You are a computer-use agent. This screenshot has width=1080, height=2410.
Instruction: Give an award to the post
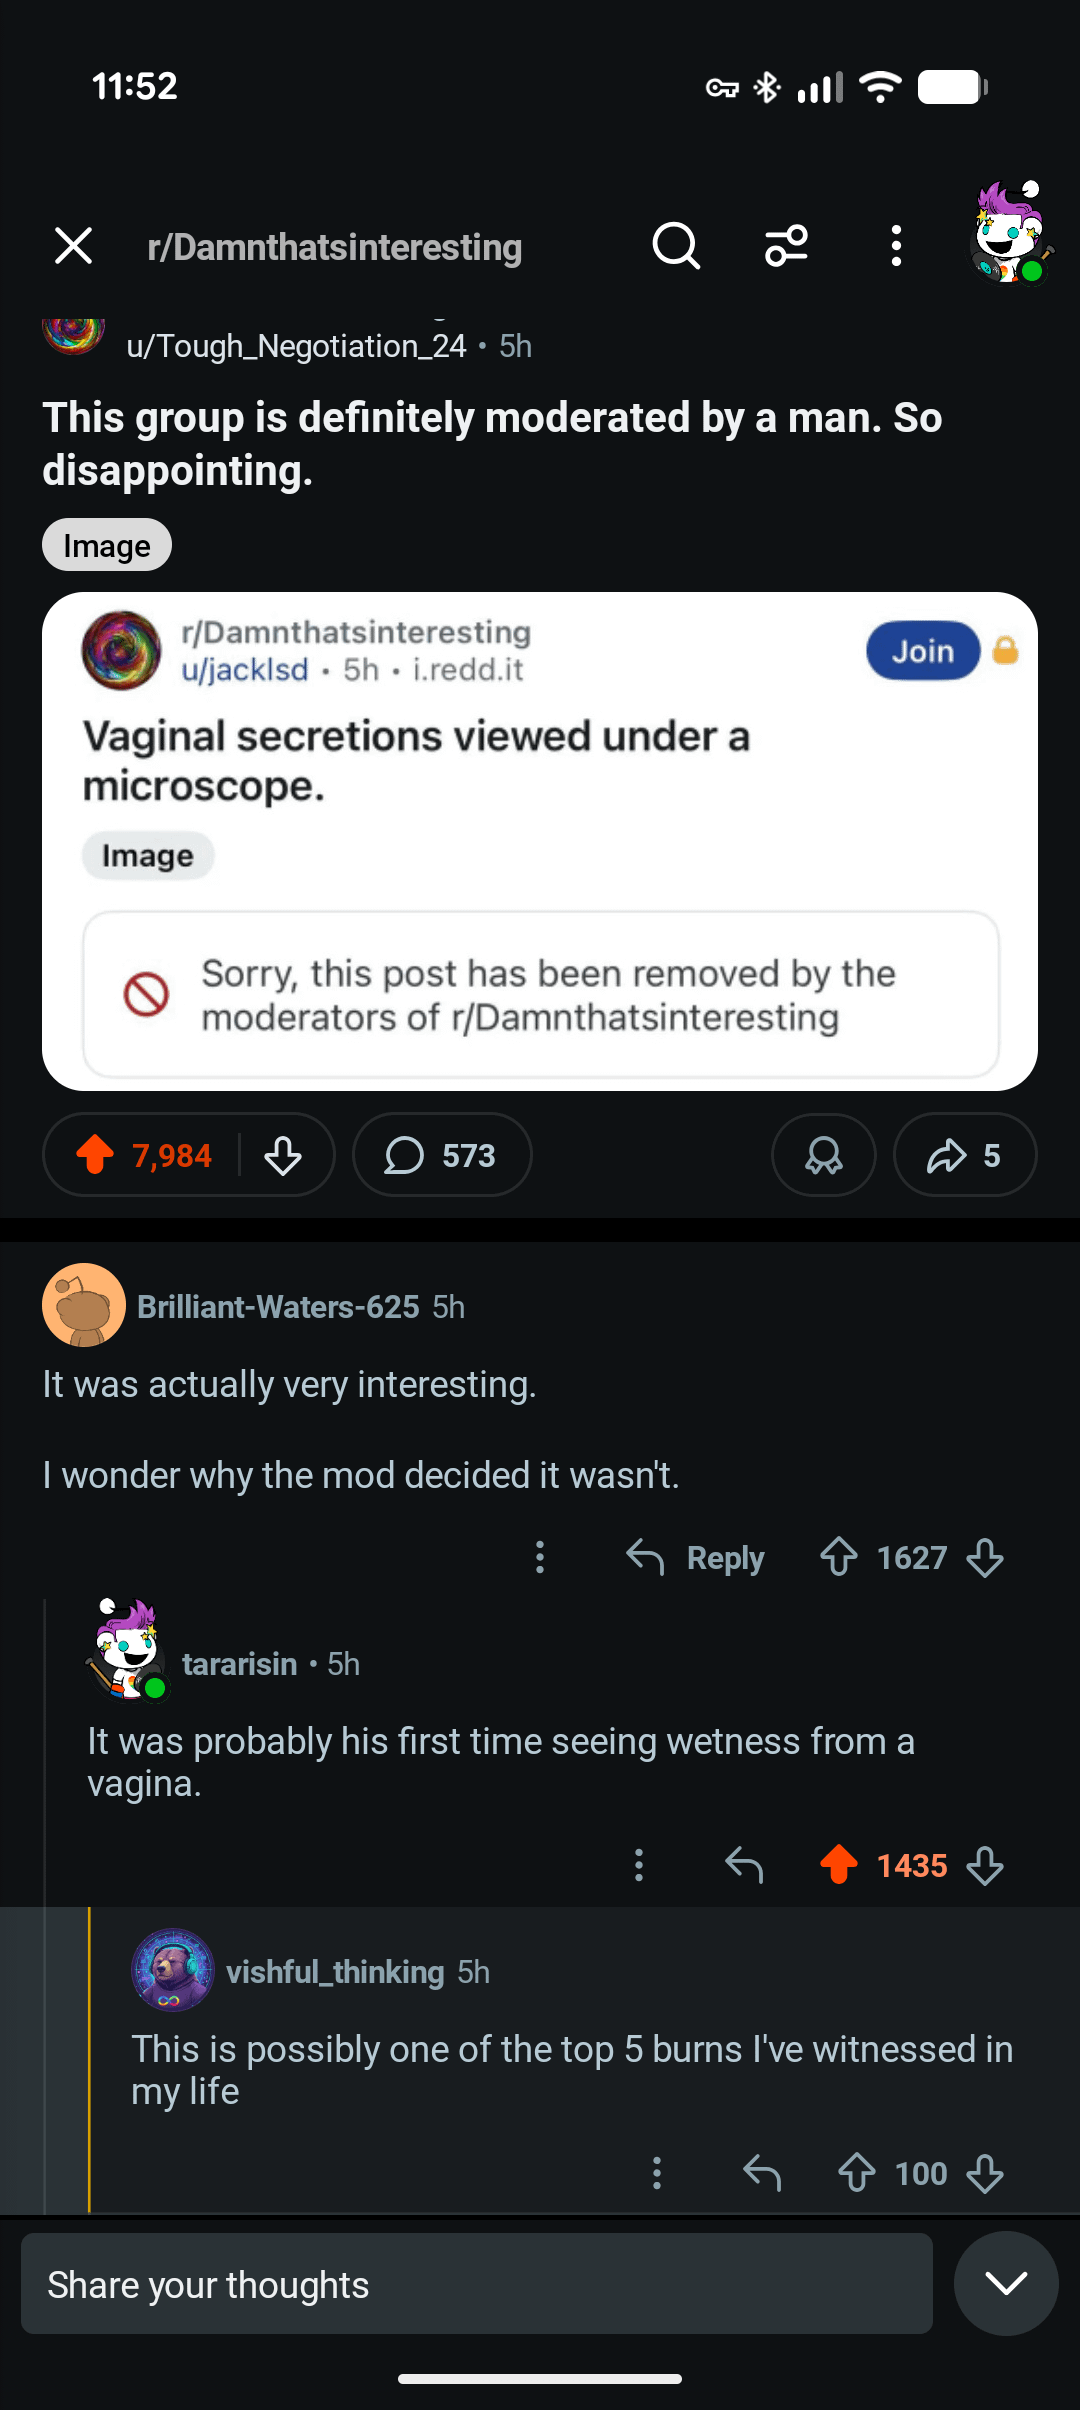pos(823,1155)
